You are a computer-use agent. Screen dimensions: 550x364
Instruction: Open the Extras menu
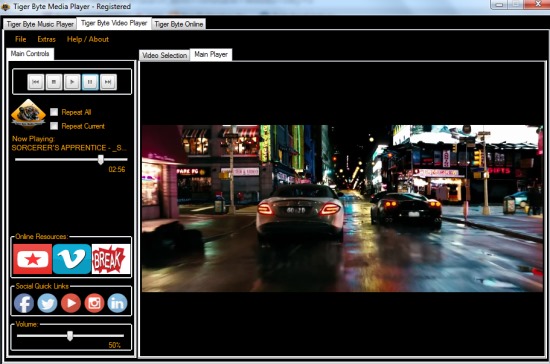47,39
